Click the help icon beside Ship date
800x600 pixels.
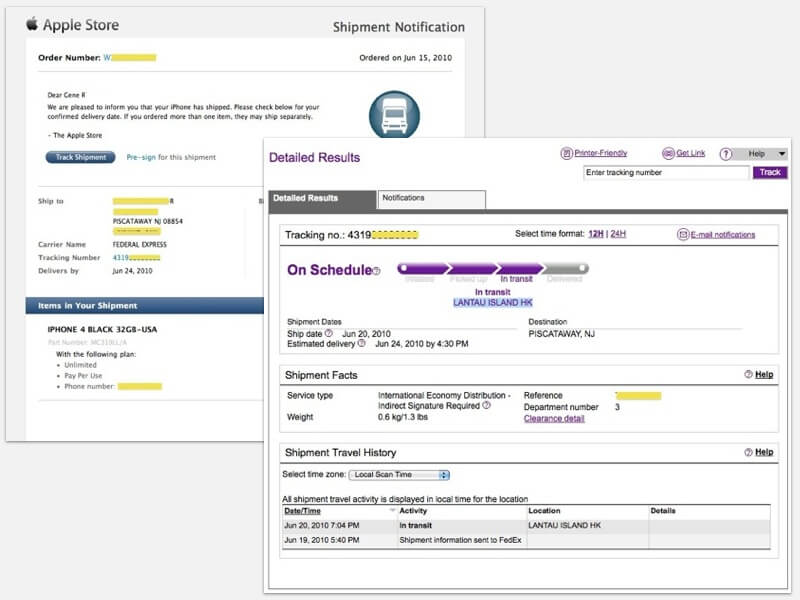tap(329, 333)
